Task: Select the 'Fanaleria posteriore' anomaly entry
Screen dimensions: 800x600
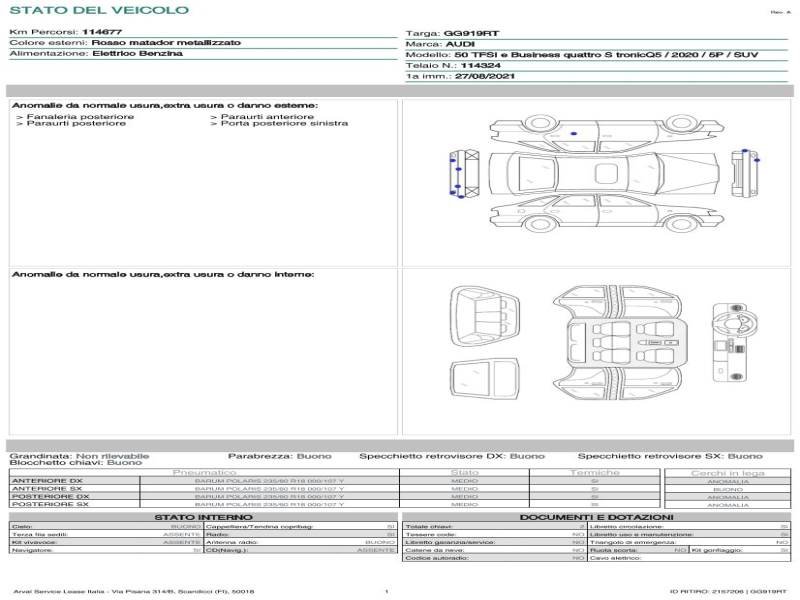Action: pyautogui.click(x=75, y=117)
